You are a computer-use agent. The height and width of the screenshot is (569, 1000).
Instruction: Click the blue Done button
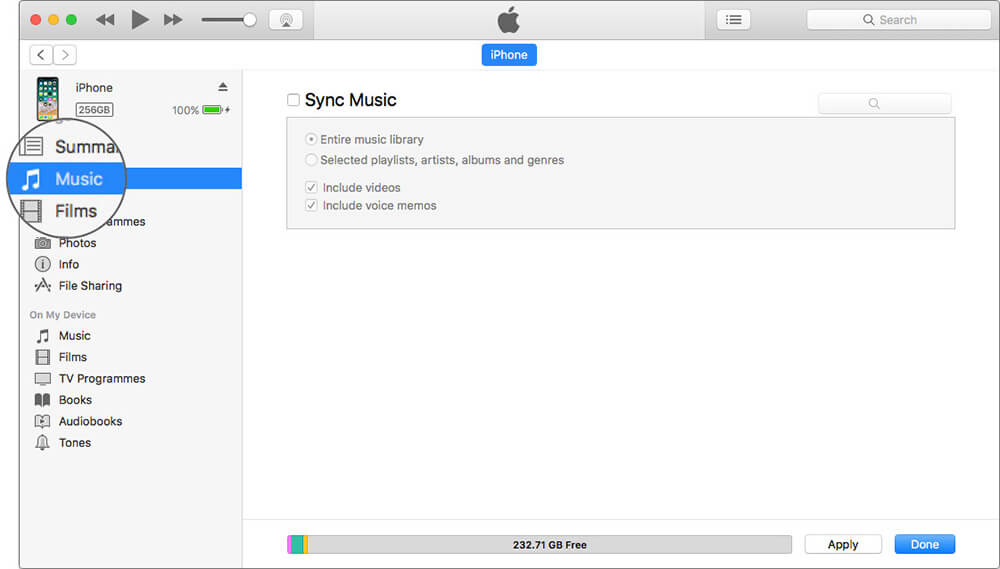[925, 544]
